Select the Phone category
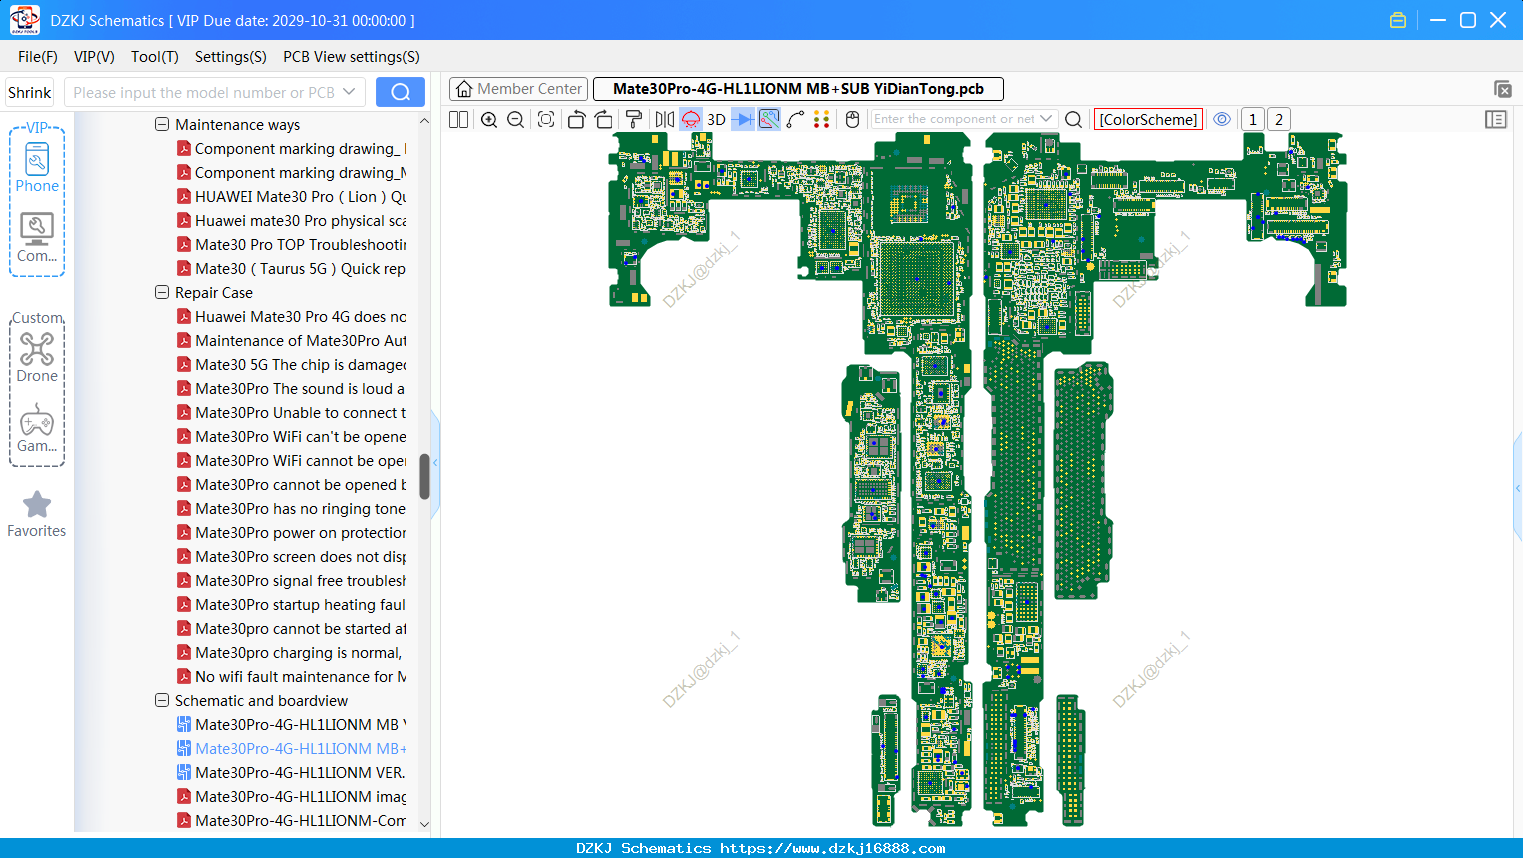Screen dimensions: 1523x858 pos(37,167)
